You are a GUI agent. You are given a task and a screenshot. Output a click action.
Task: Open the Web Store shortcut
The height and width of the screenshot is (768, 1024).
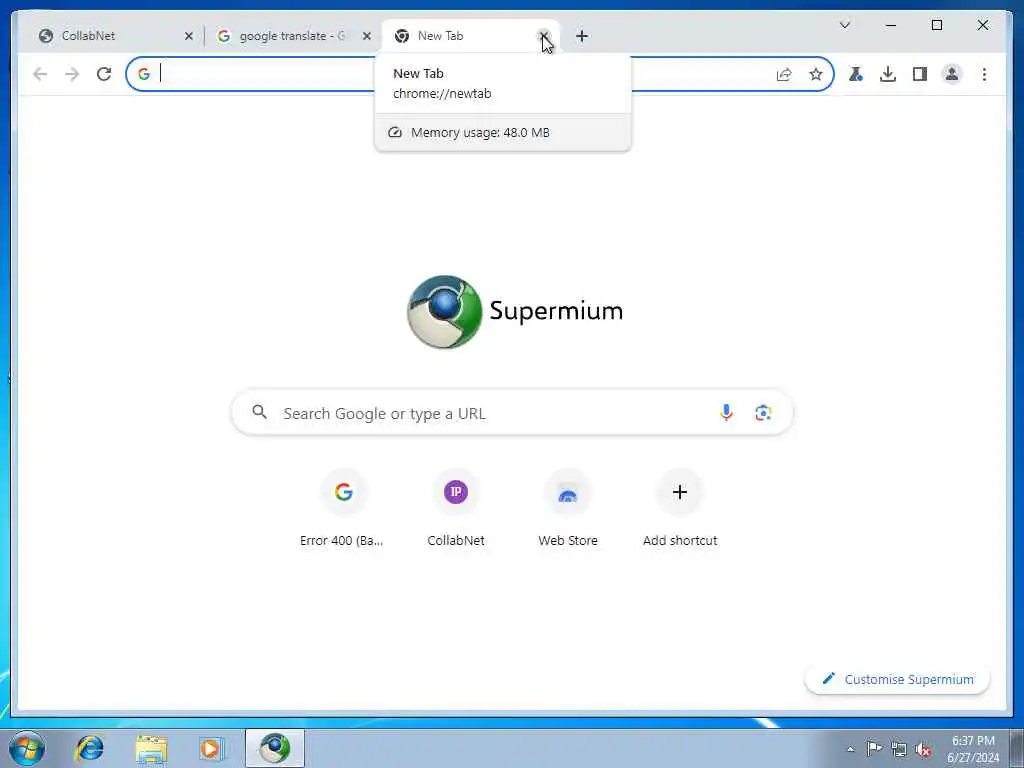tap(568, 508)
